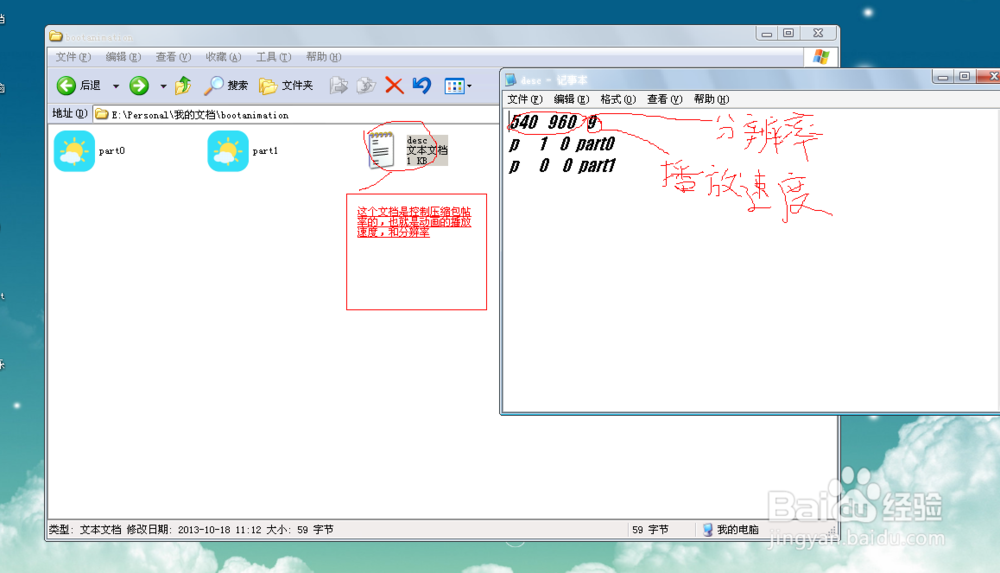
Task: Click the Windows flag logo in Explorer
Action: 821,57
